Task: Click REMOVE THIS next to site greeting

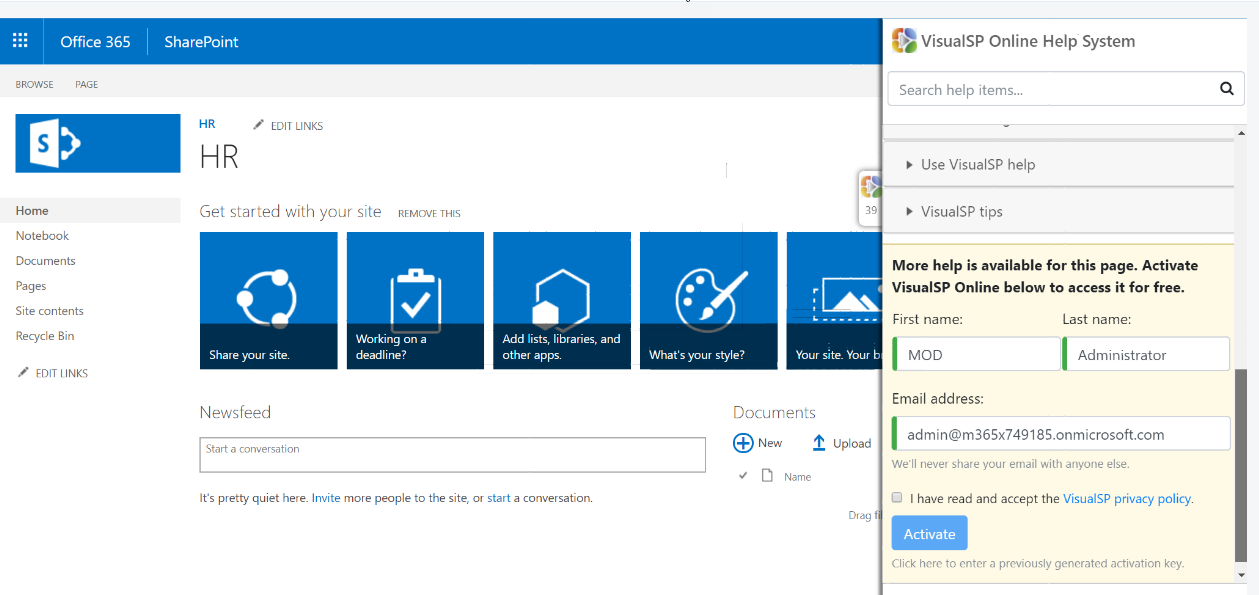Action: (429, 213)
